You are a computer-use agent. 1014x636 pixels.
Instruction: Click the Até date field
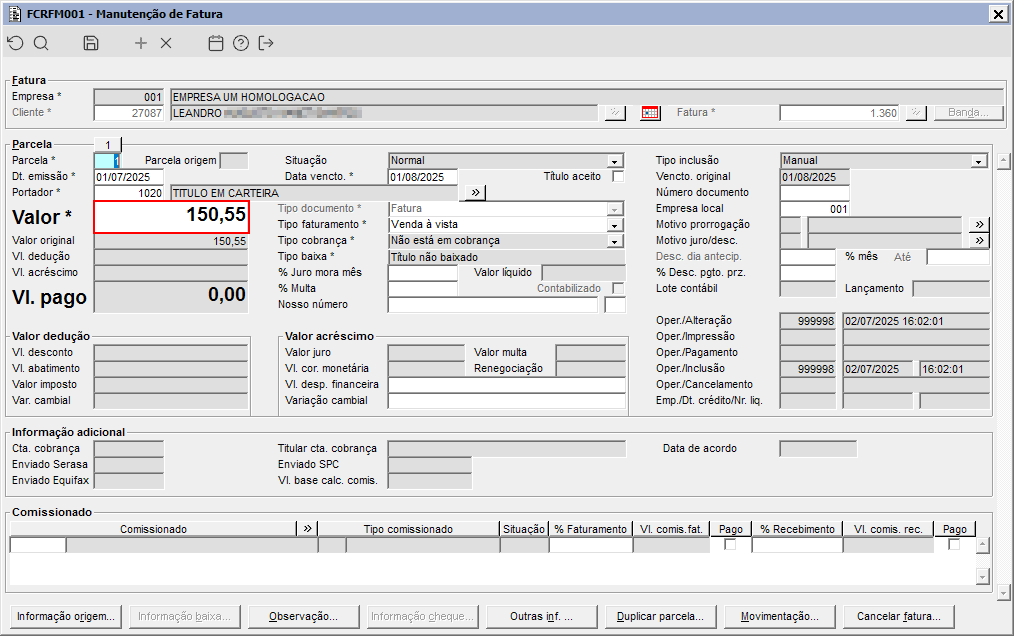coord(958,257)
